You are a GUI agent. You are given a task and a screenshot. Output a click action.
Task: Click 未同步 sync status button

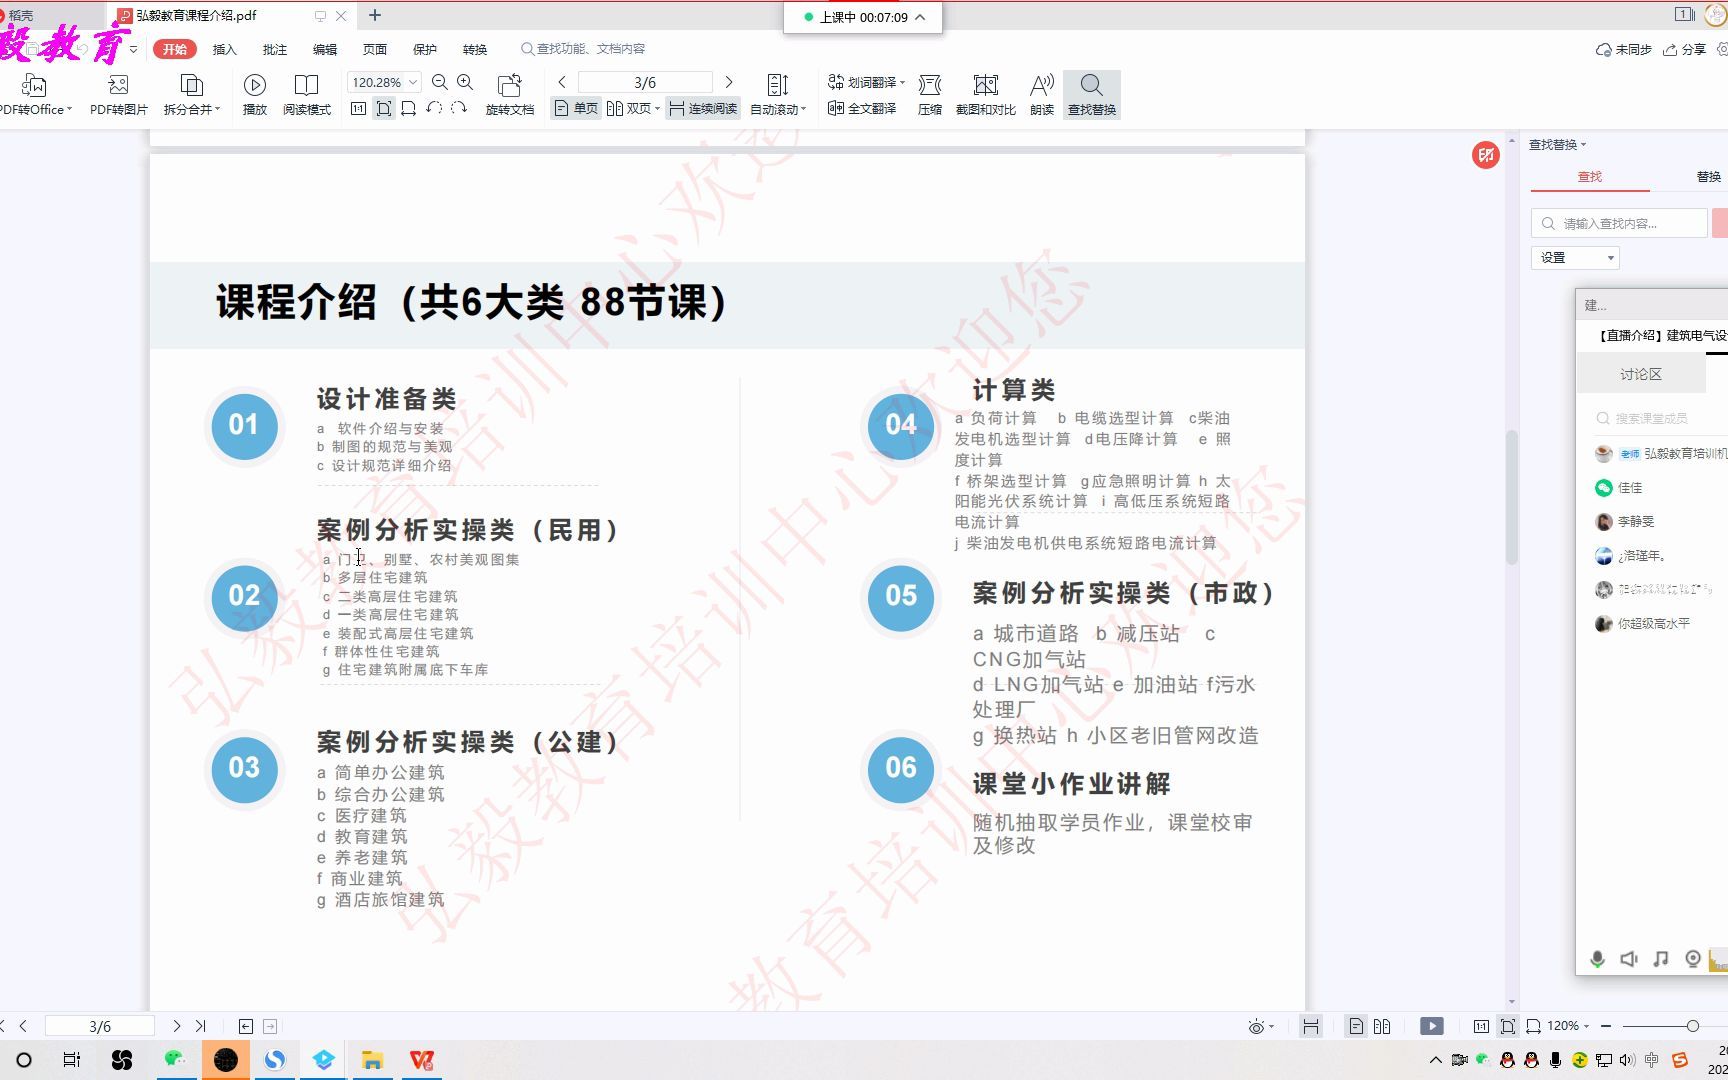point(1624,49)
